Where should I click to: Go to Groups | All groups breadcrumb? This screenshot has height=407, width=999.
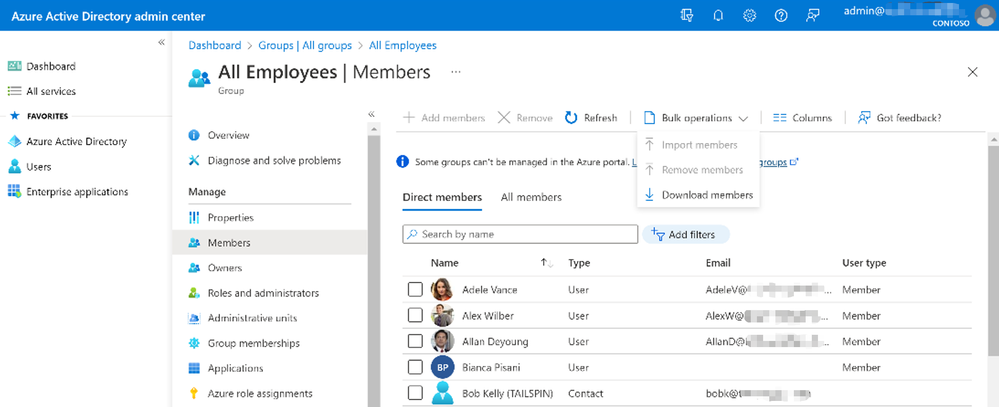coord(305,45)
